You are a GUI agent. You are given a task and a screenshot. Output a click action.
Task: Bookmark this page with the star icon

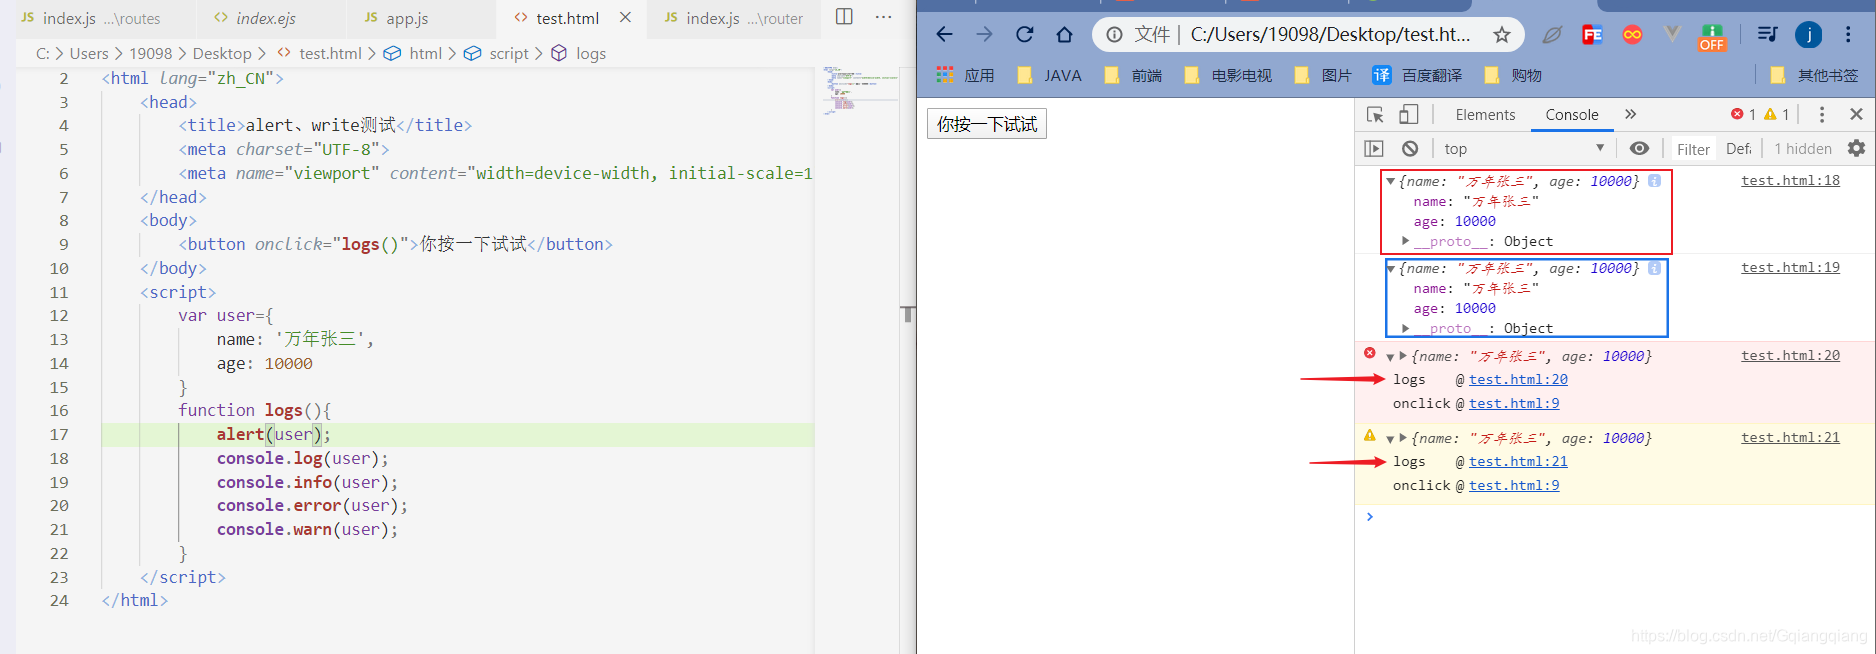coord(1501,35)
